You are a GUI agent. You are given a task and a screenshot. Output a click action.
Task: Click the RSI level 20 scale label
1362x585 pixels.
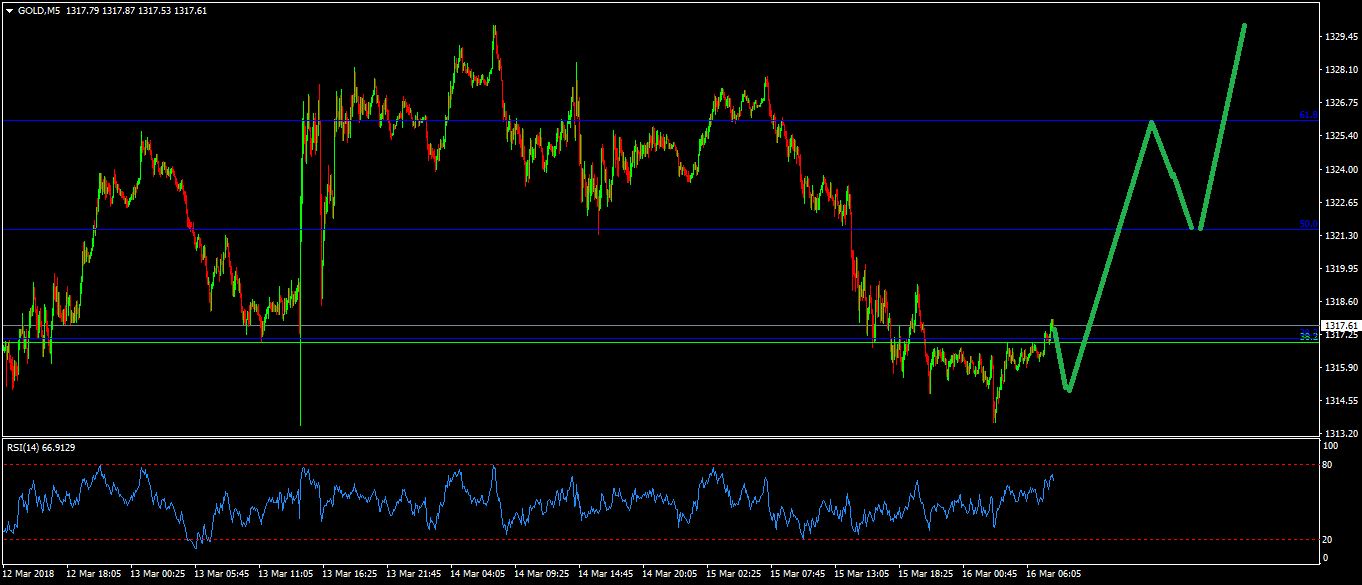coord(1327,540)
